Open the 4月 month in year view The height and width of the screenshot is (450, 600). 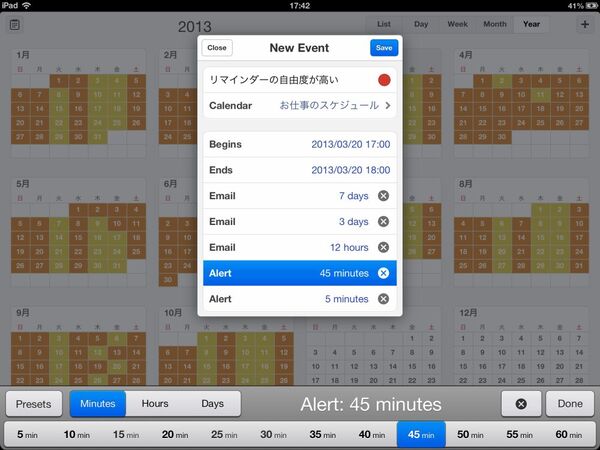pos(521,103)
